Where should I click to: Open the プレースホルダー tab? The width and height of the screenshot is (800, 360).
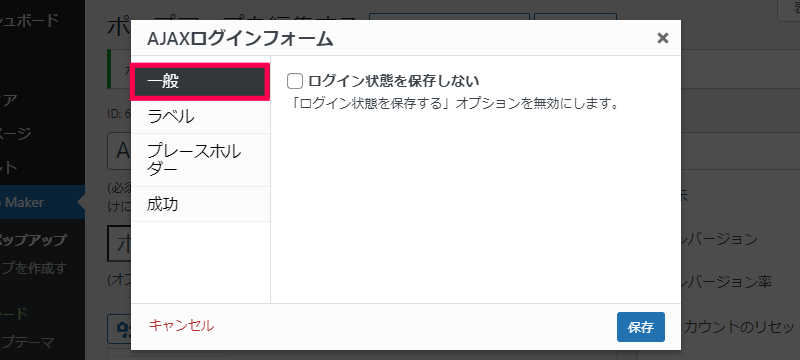[x=200, y=160]
